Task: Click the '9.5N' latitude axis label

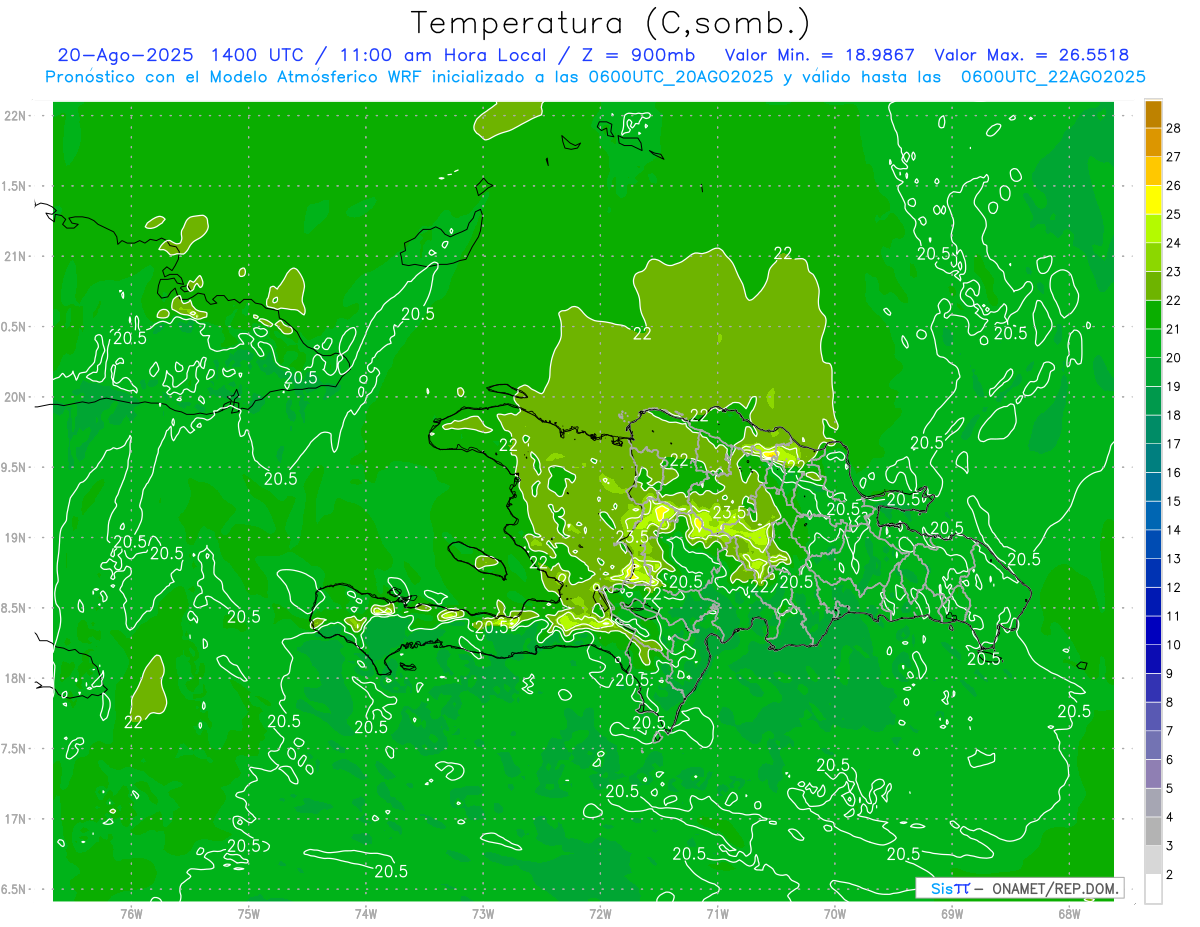Action: (15, 467)
